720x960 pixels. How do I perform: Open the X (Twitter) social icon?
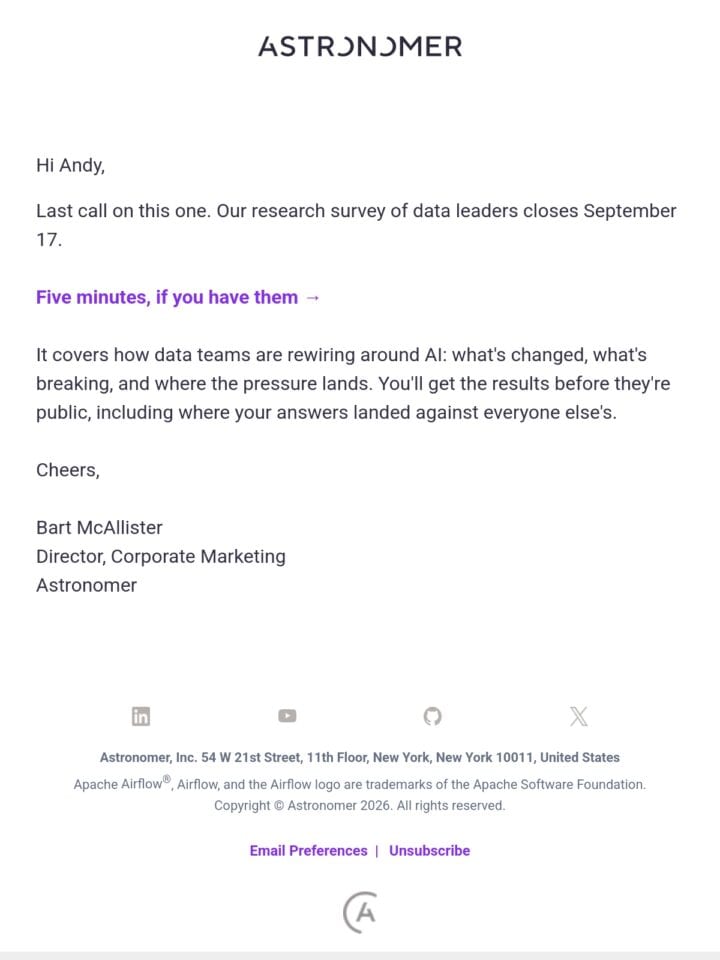pos(579,716)
